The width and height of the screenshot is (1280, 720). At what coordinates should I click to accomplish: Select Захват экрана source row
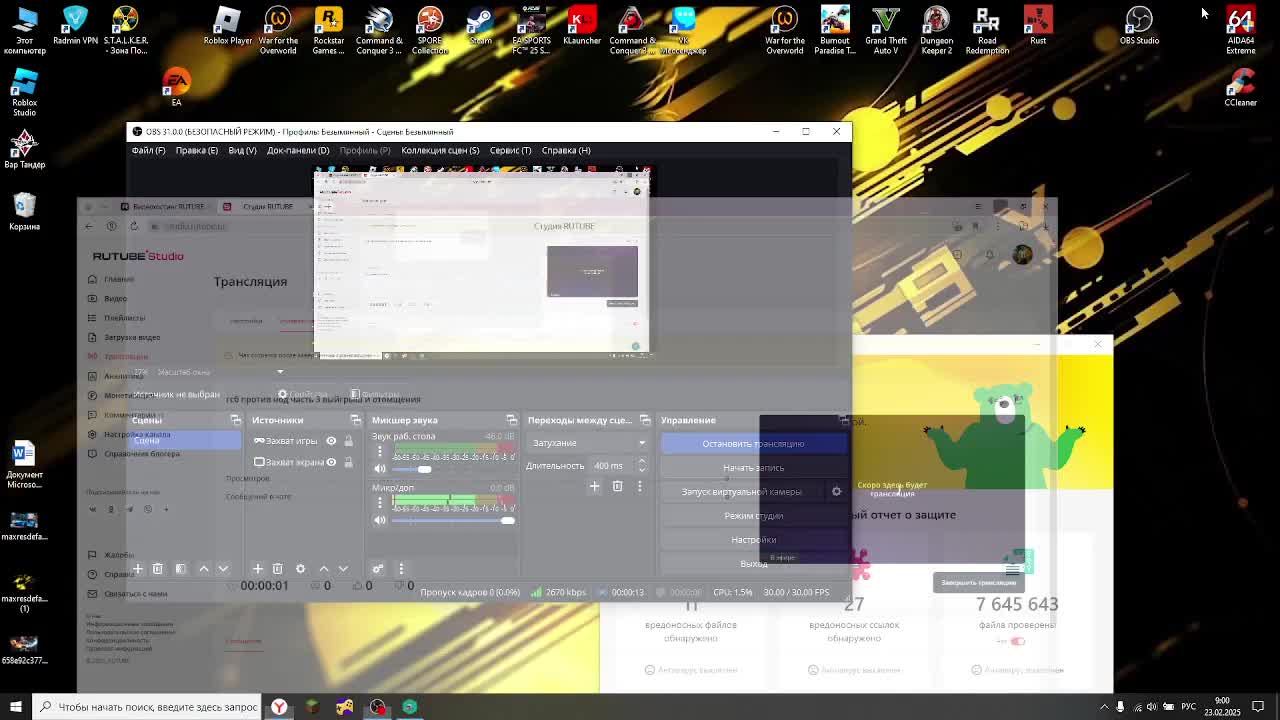[x=303, y=462]
